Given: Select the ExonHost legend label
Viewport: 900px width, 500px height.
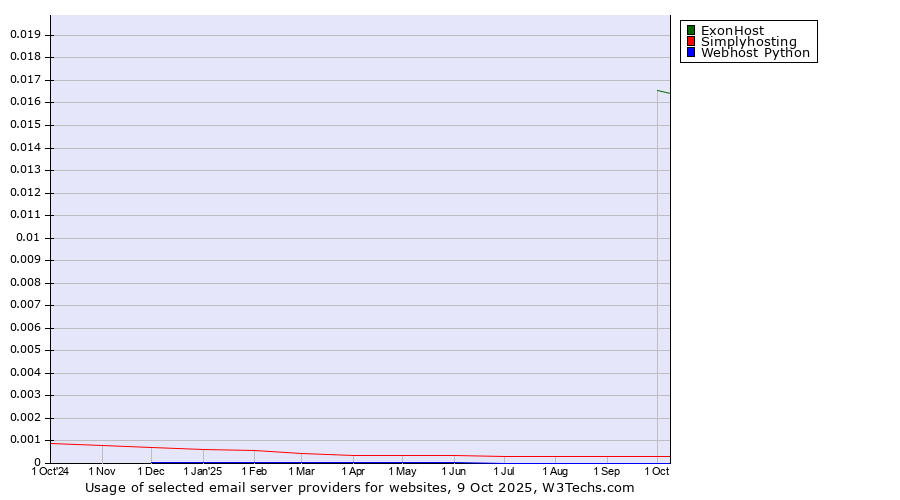Looking at the screenshot, I should 732,30.
